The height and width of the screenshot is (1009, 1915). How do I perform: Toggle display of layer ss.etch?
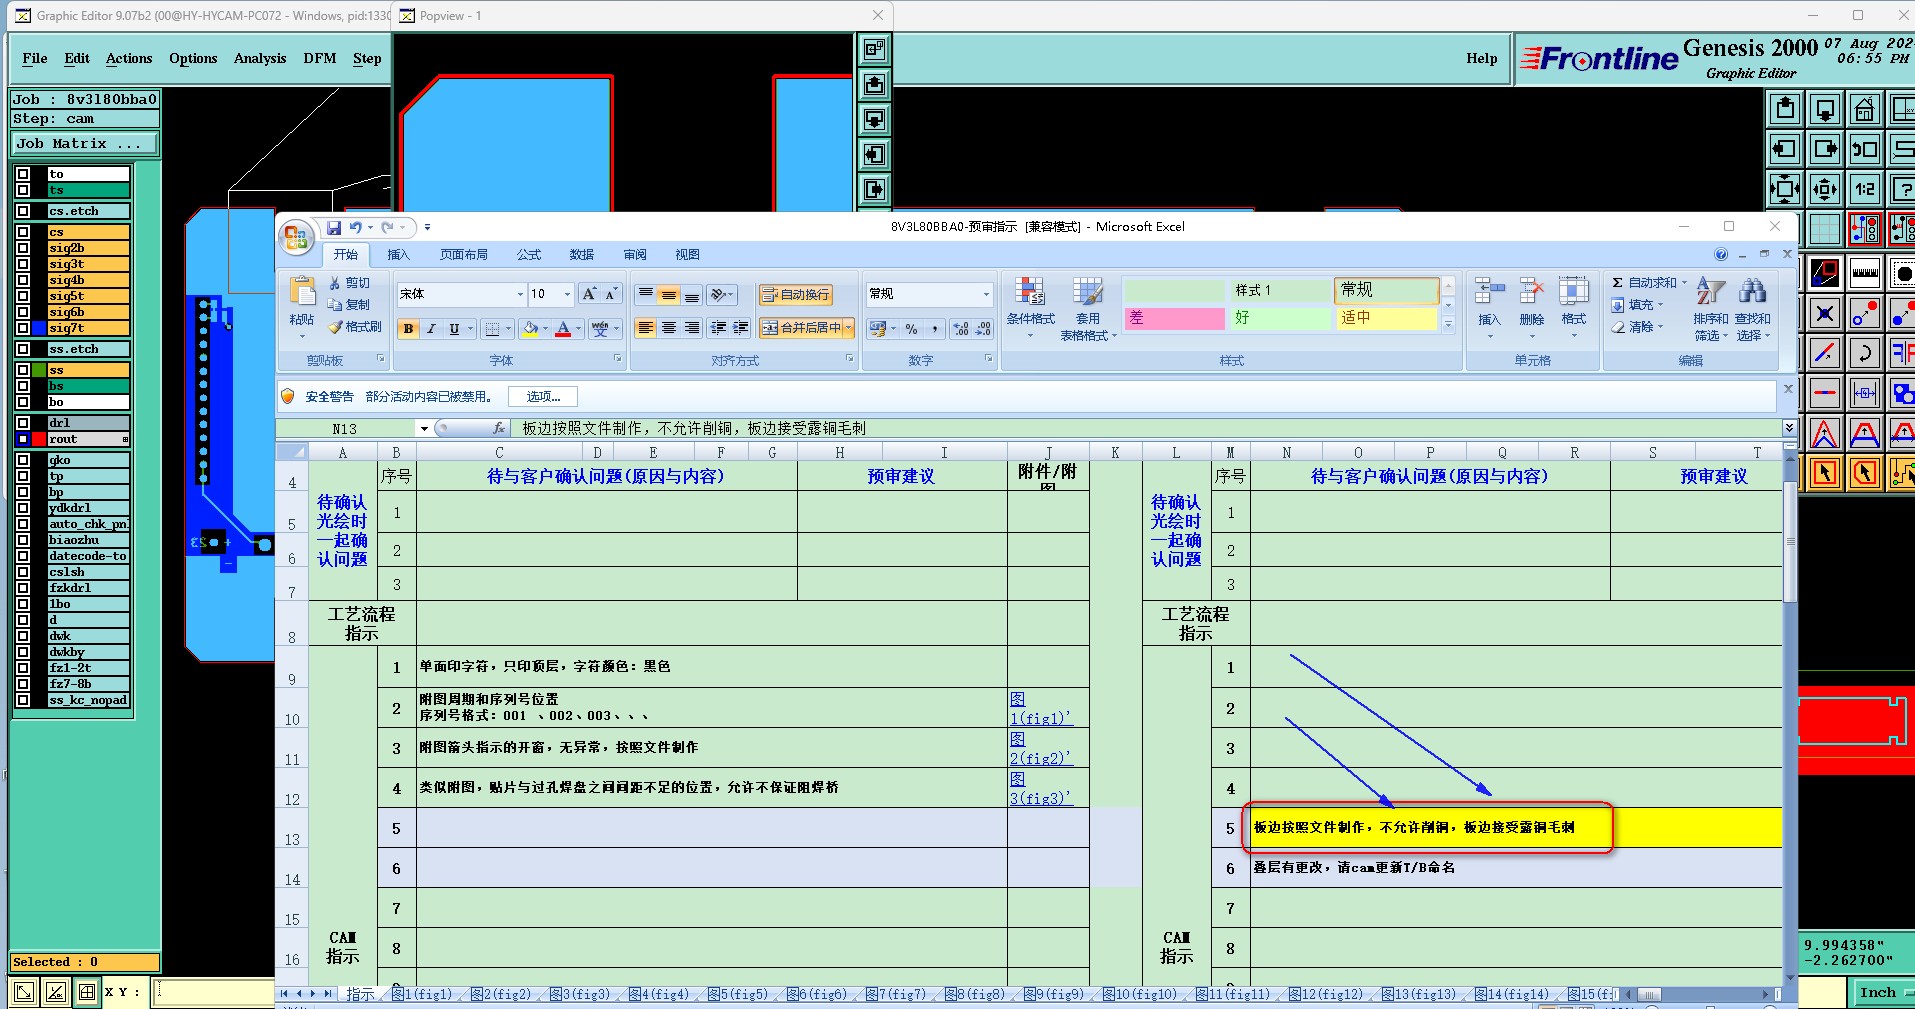23,349
